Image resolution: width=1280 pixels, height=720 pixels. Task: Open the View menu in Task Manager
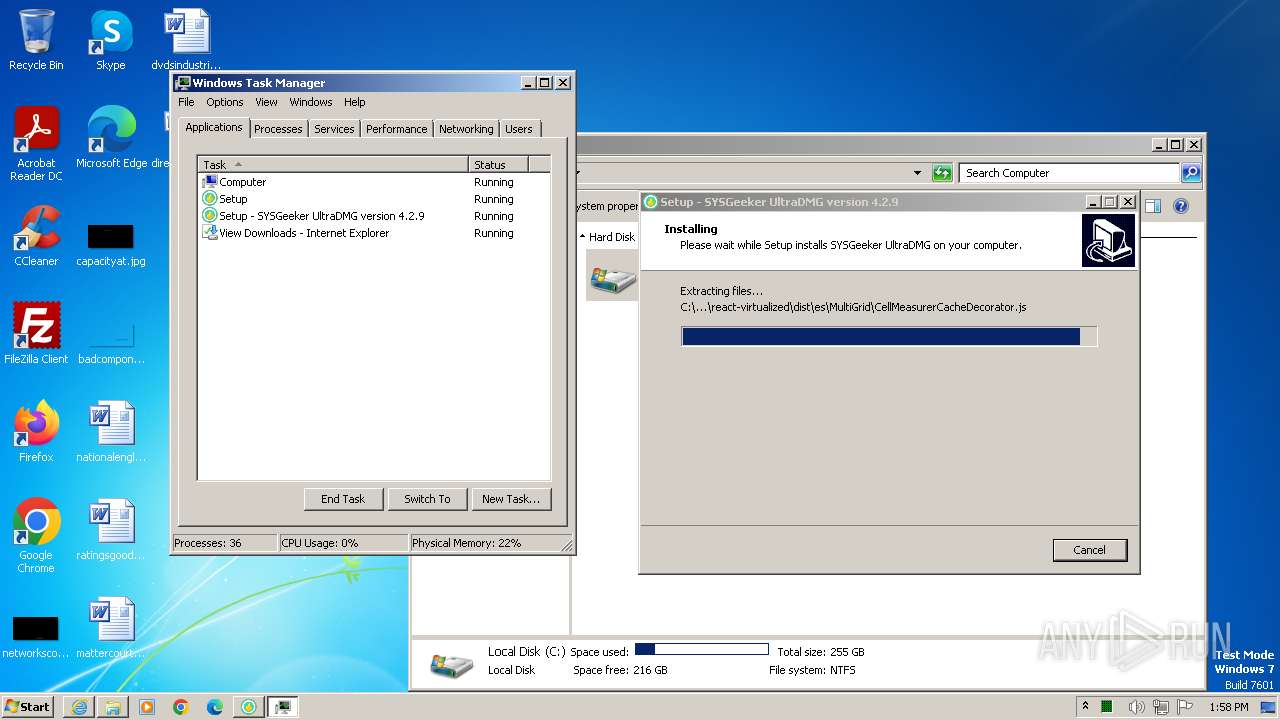tap(266, 102)
